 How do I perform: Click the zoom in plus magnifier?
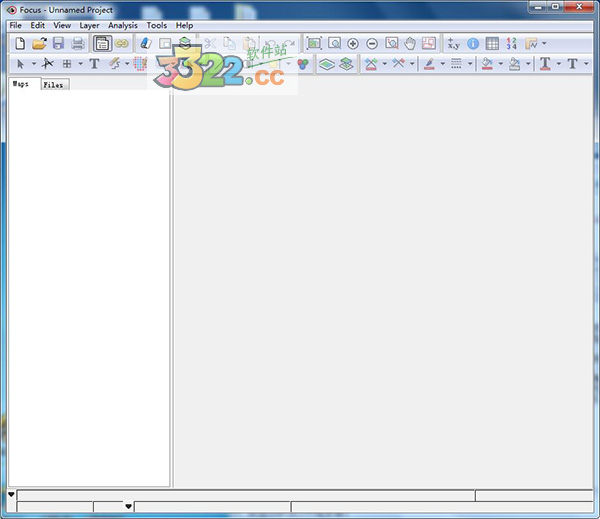353,44
